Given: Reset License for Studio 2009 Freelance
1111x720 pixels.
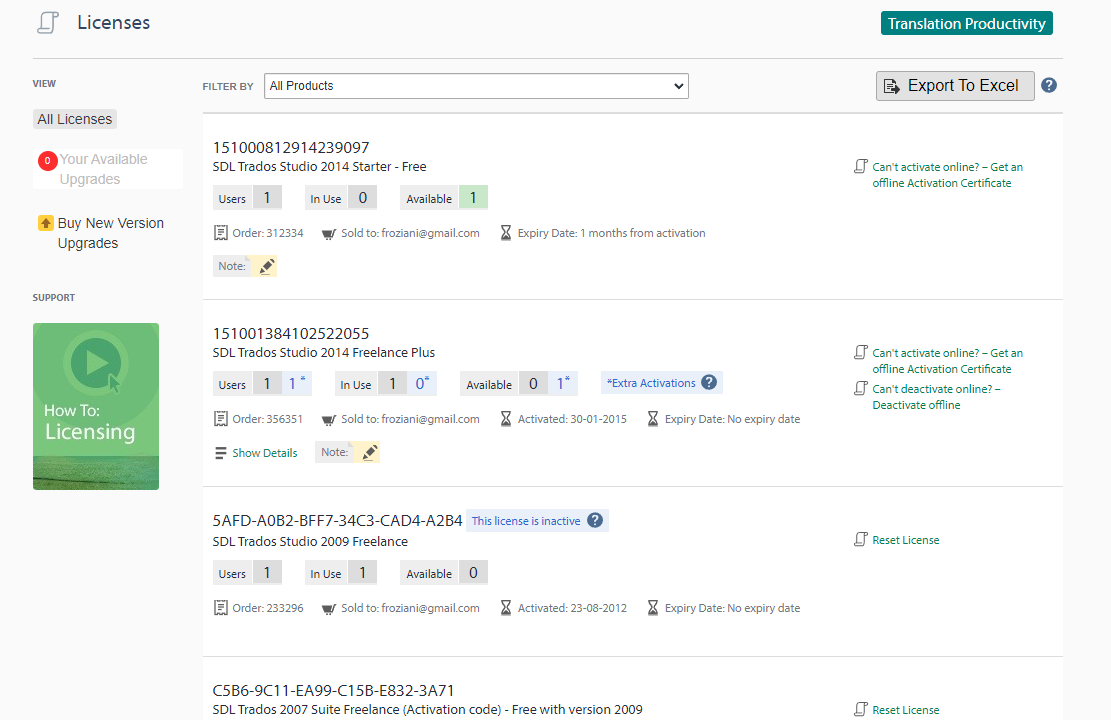Looking at the screenshot, I should [905, 540].
